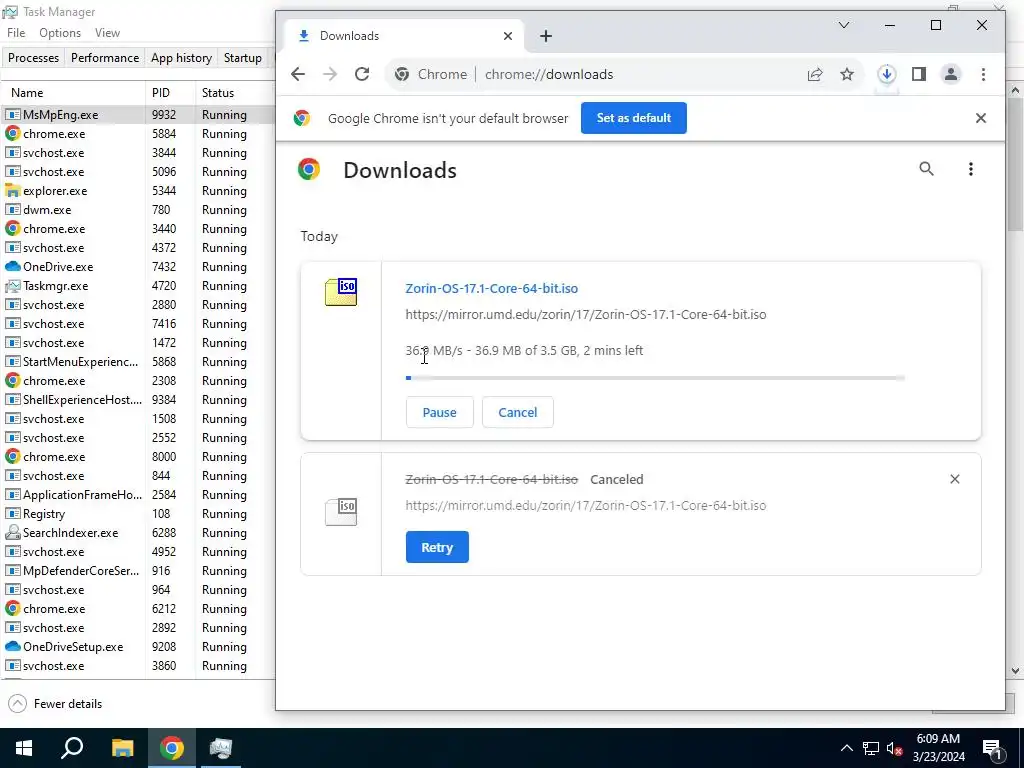Open the tab search dropdown arrow
The height and width of the screenshot is (768, 1024).
844,25
